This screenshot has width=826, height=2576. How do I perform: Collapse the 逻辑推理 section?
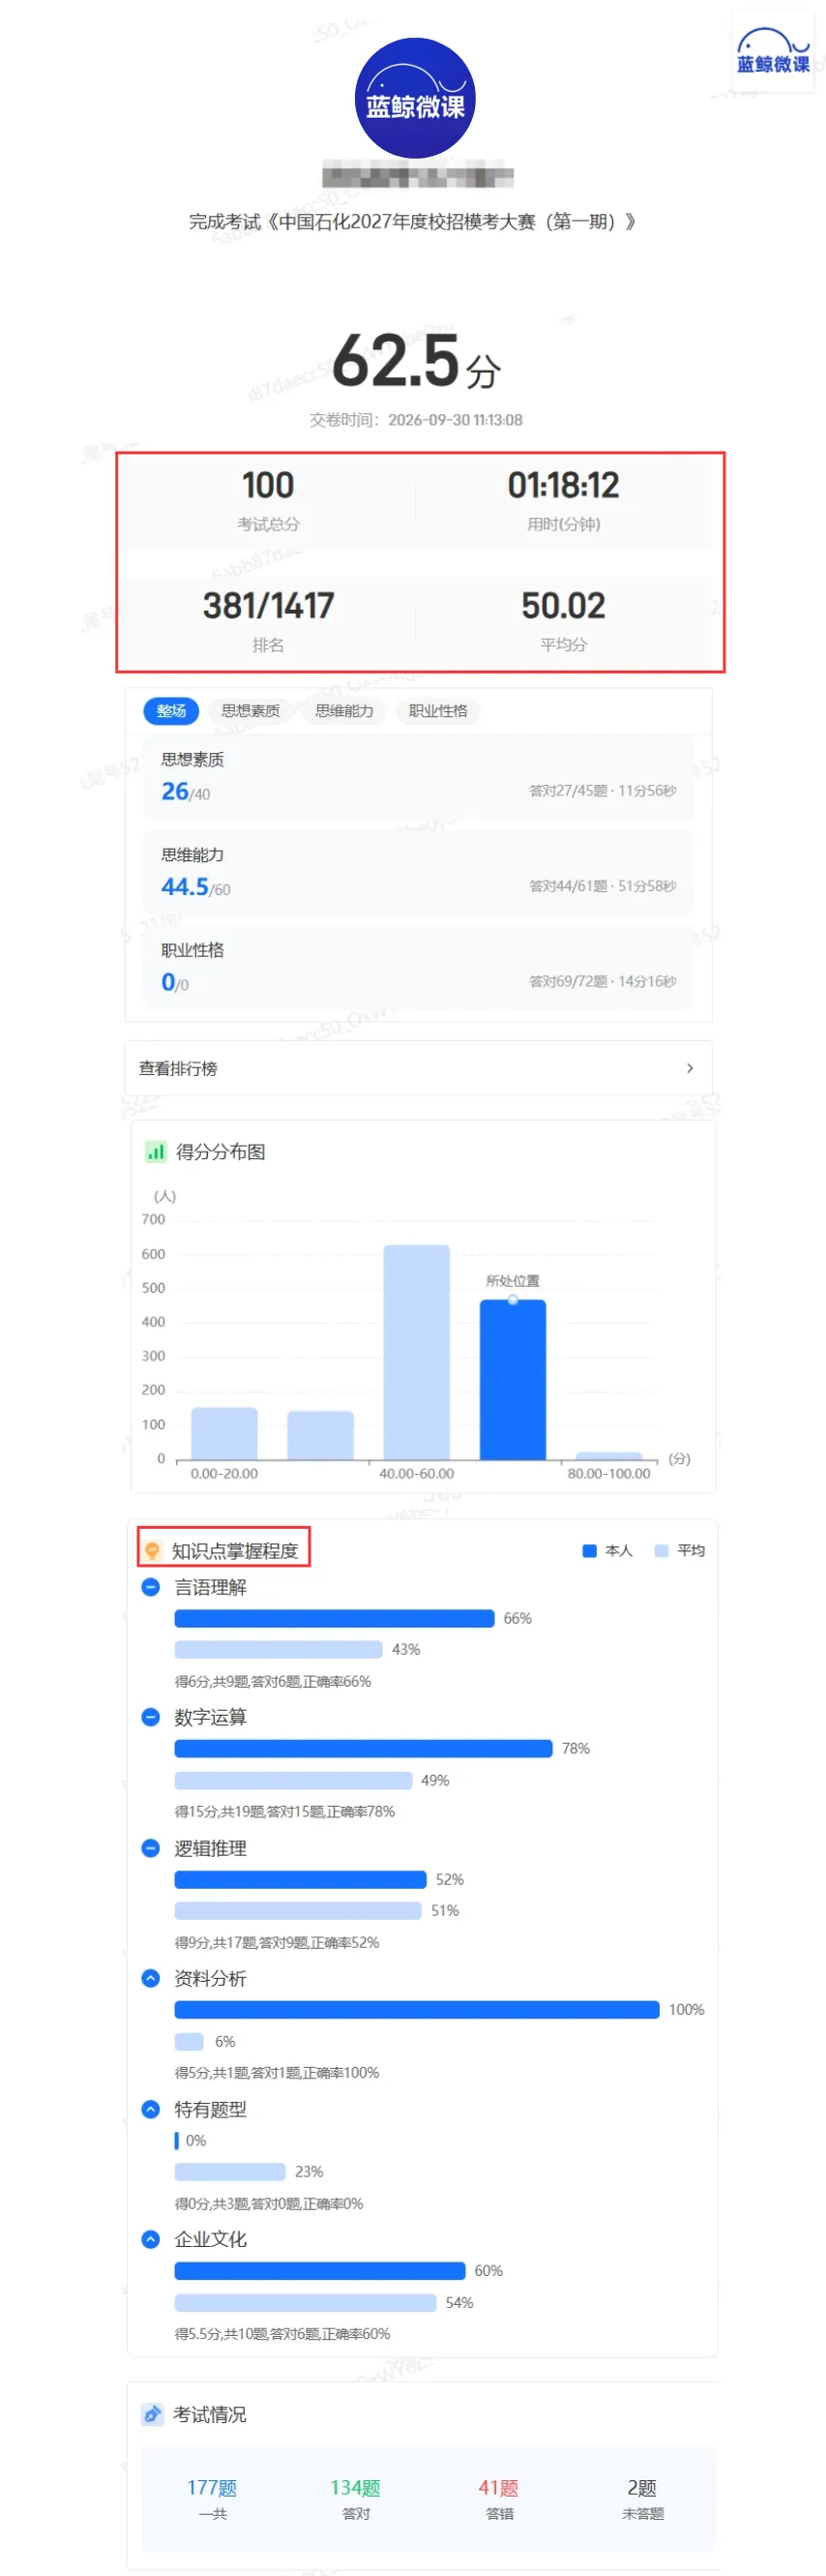[x=150, y=1848]
